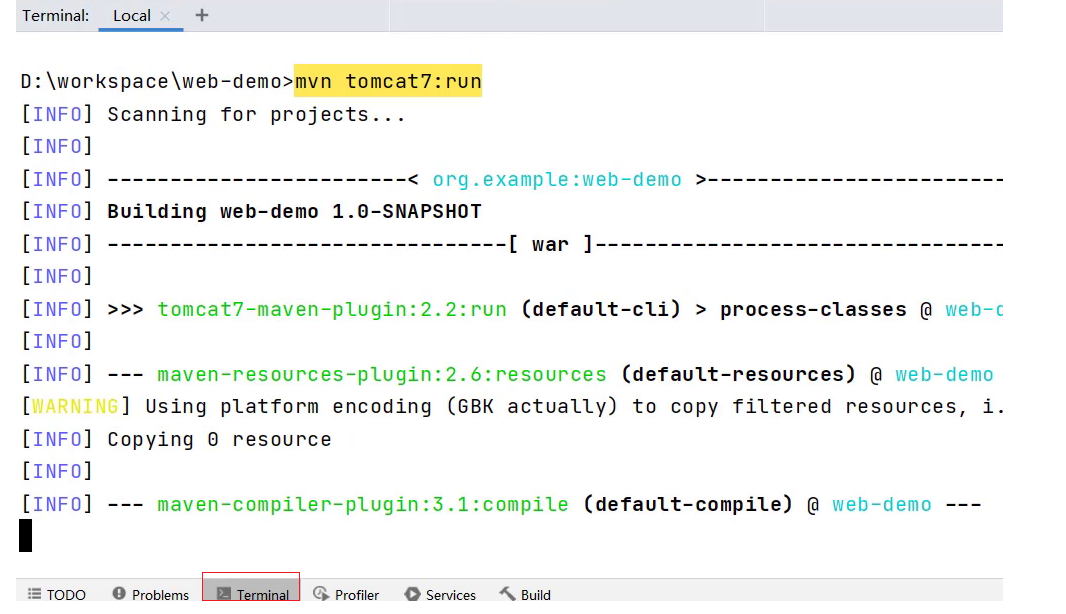Close the Local terminal tab
The height and width of the screenshot is (614, 1066).
click(x=165, y=16)
